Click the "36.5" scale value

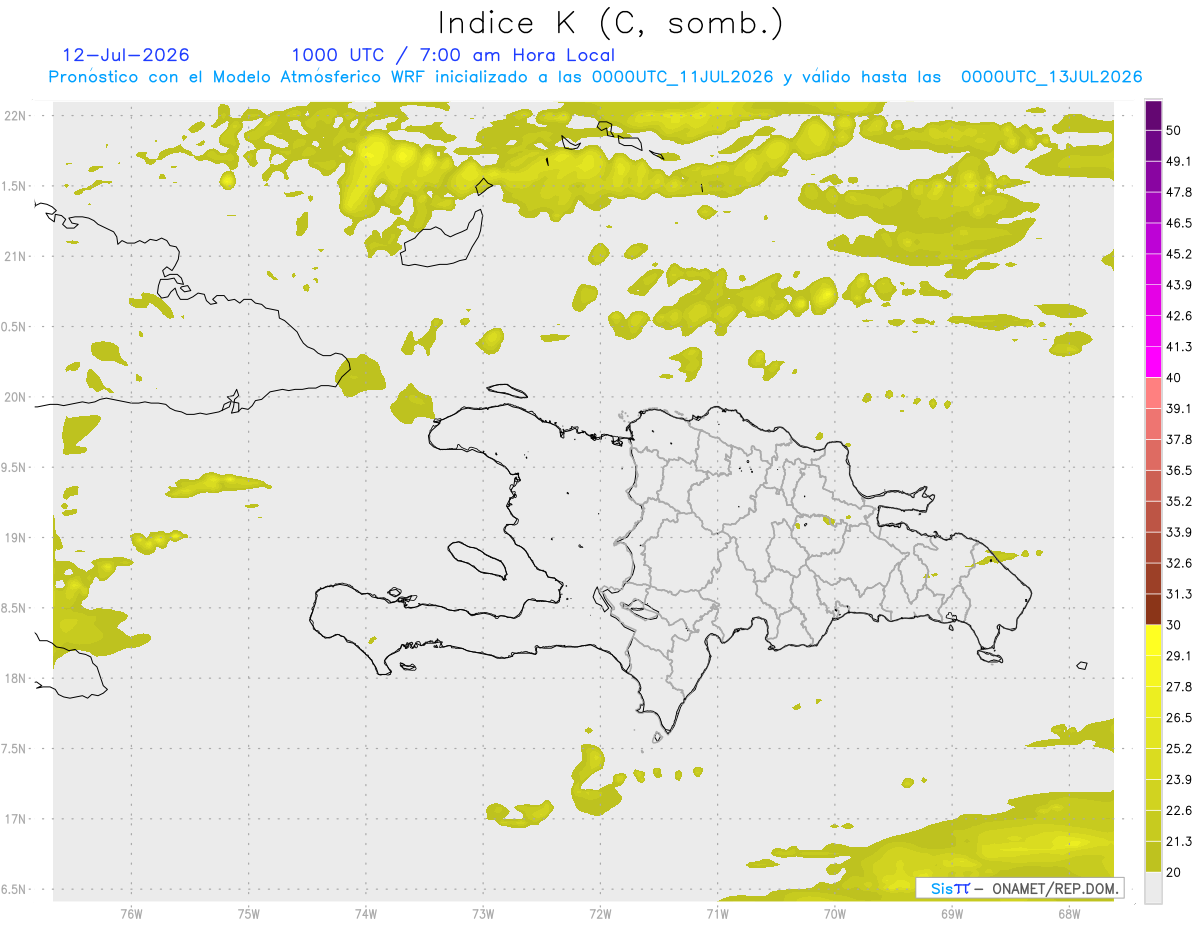[x=1179, y=470]
